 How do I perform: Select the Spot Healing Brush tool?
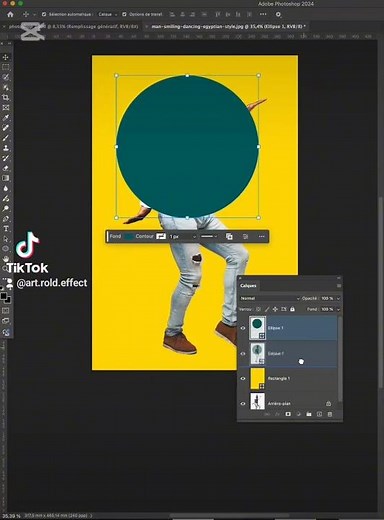[6, 128]
